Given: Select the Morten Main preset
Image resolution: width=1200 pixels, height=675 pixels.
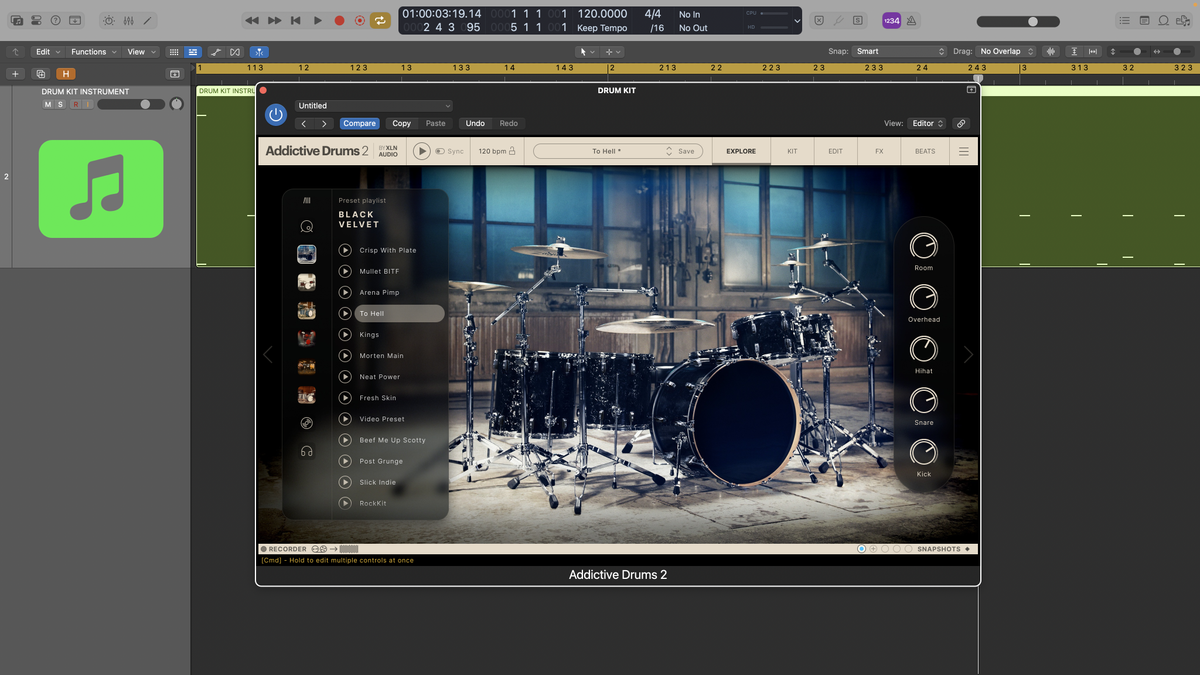Looking at the screenshot, I should tap(382, 356).
